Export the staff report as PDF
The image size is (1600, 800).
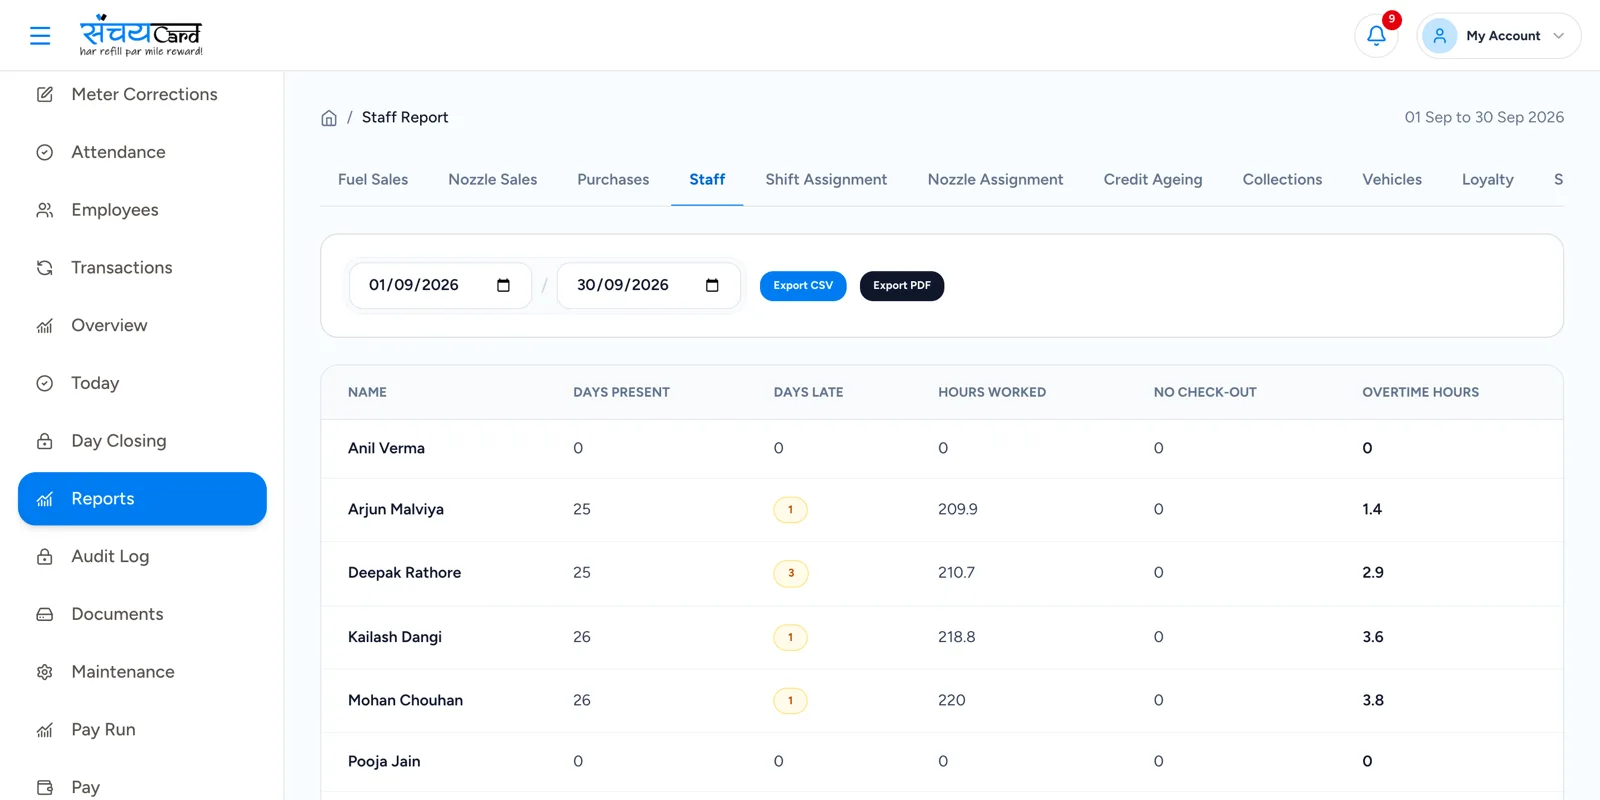[902, 286]
